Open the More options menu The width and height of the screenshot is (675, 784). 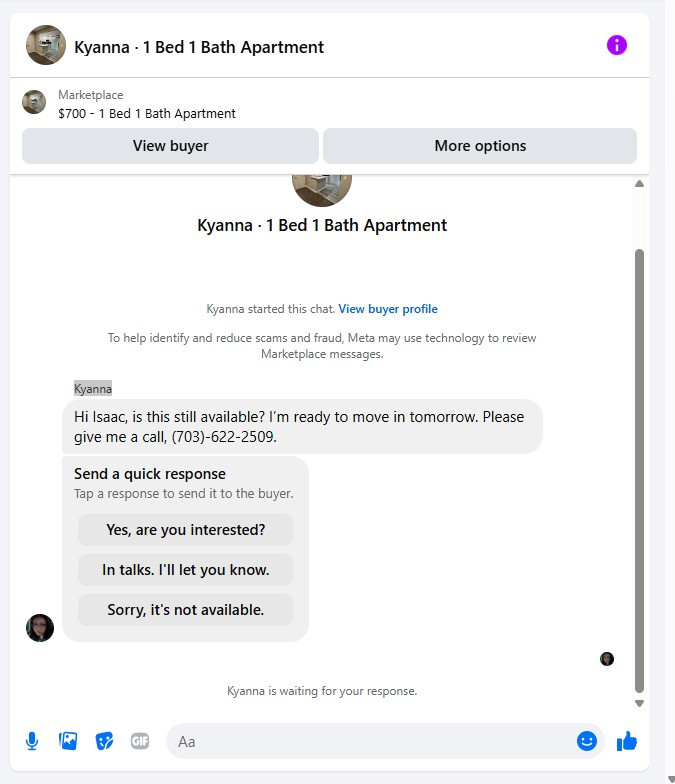click(x=480, y=146)
